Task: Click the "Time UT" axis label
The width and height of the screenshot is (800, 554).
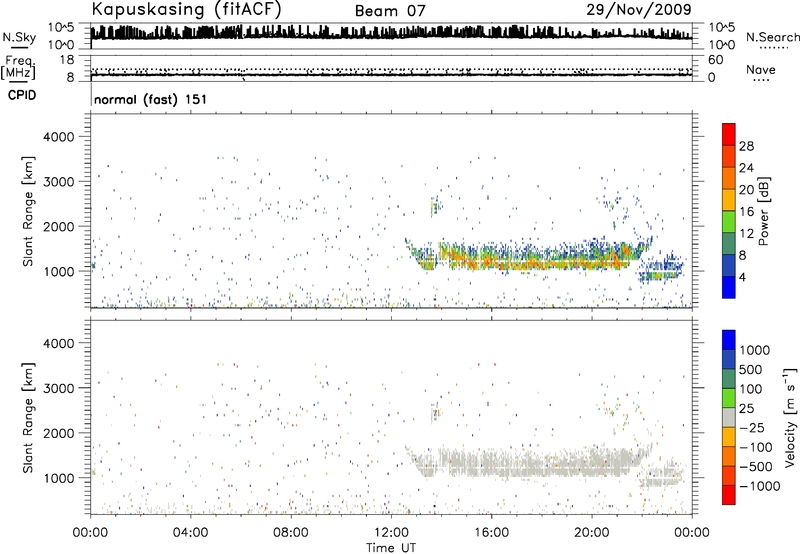Action: (391, 548)
